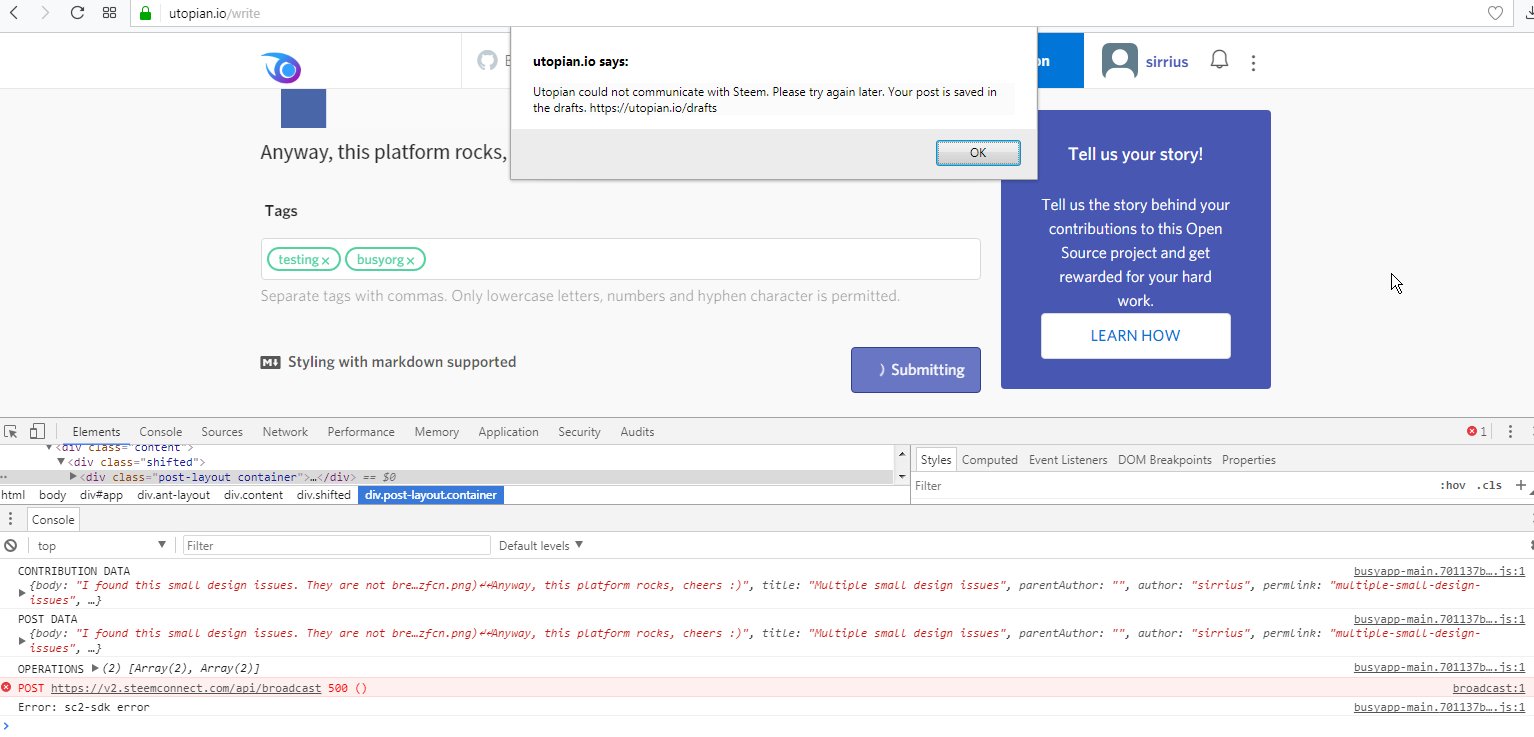The image size is (1534, 737).
Task: Toggle the :hov element state
Action: click(1452, 485)
